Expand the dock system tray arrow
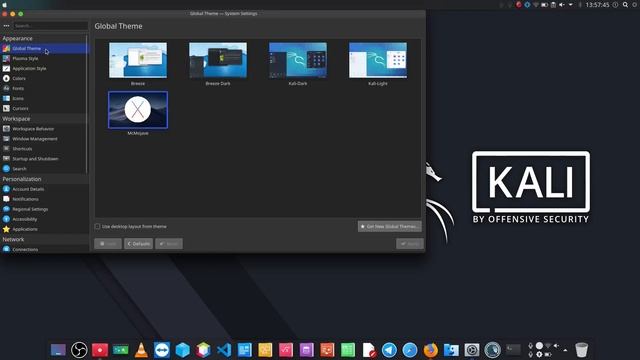The image size is (640, 360). click(x=565, y=350)
